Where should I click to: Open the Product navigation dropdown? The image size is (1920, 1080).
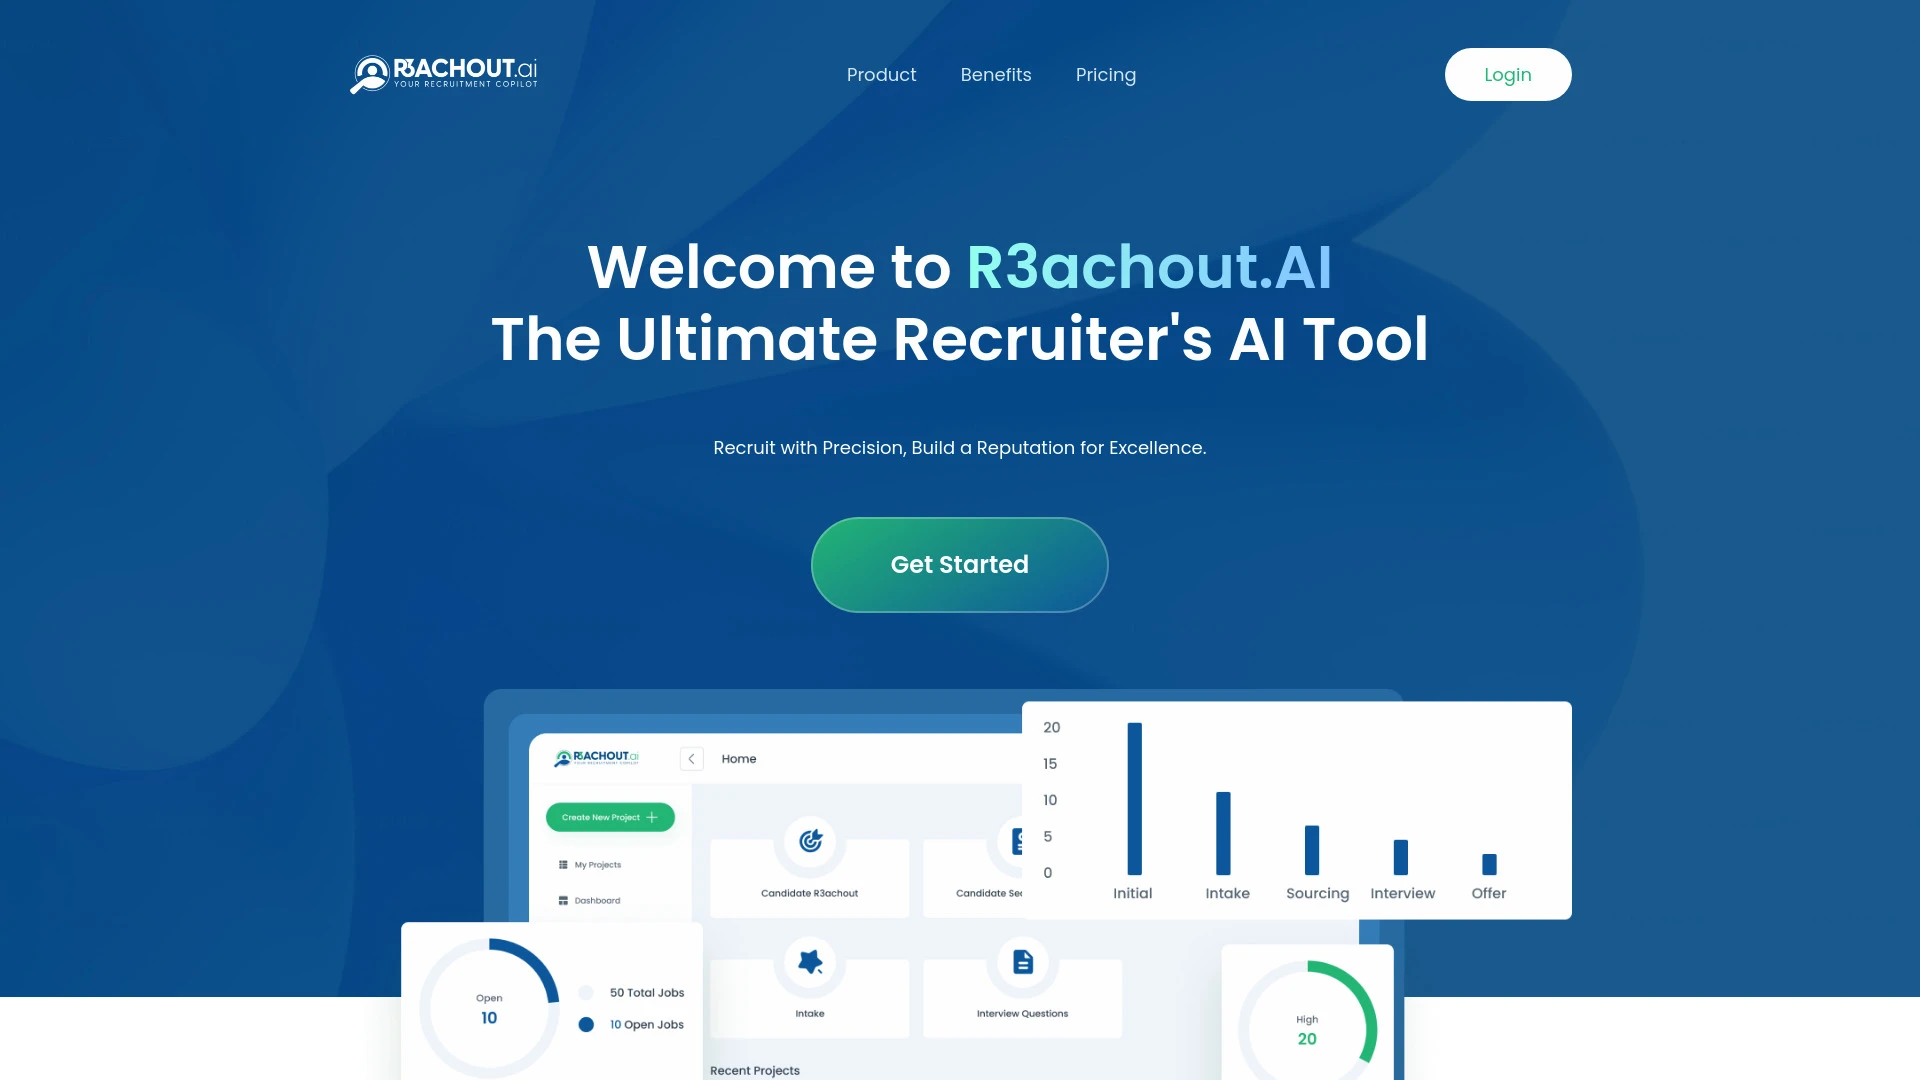coord(881,74)
